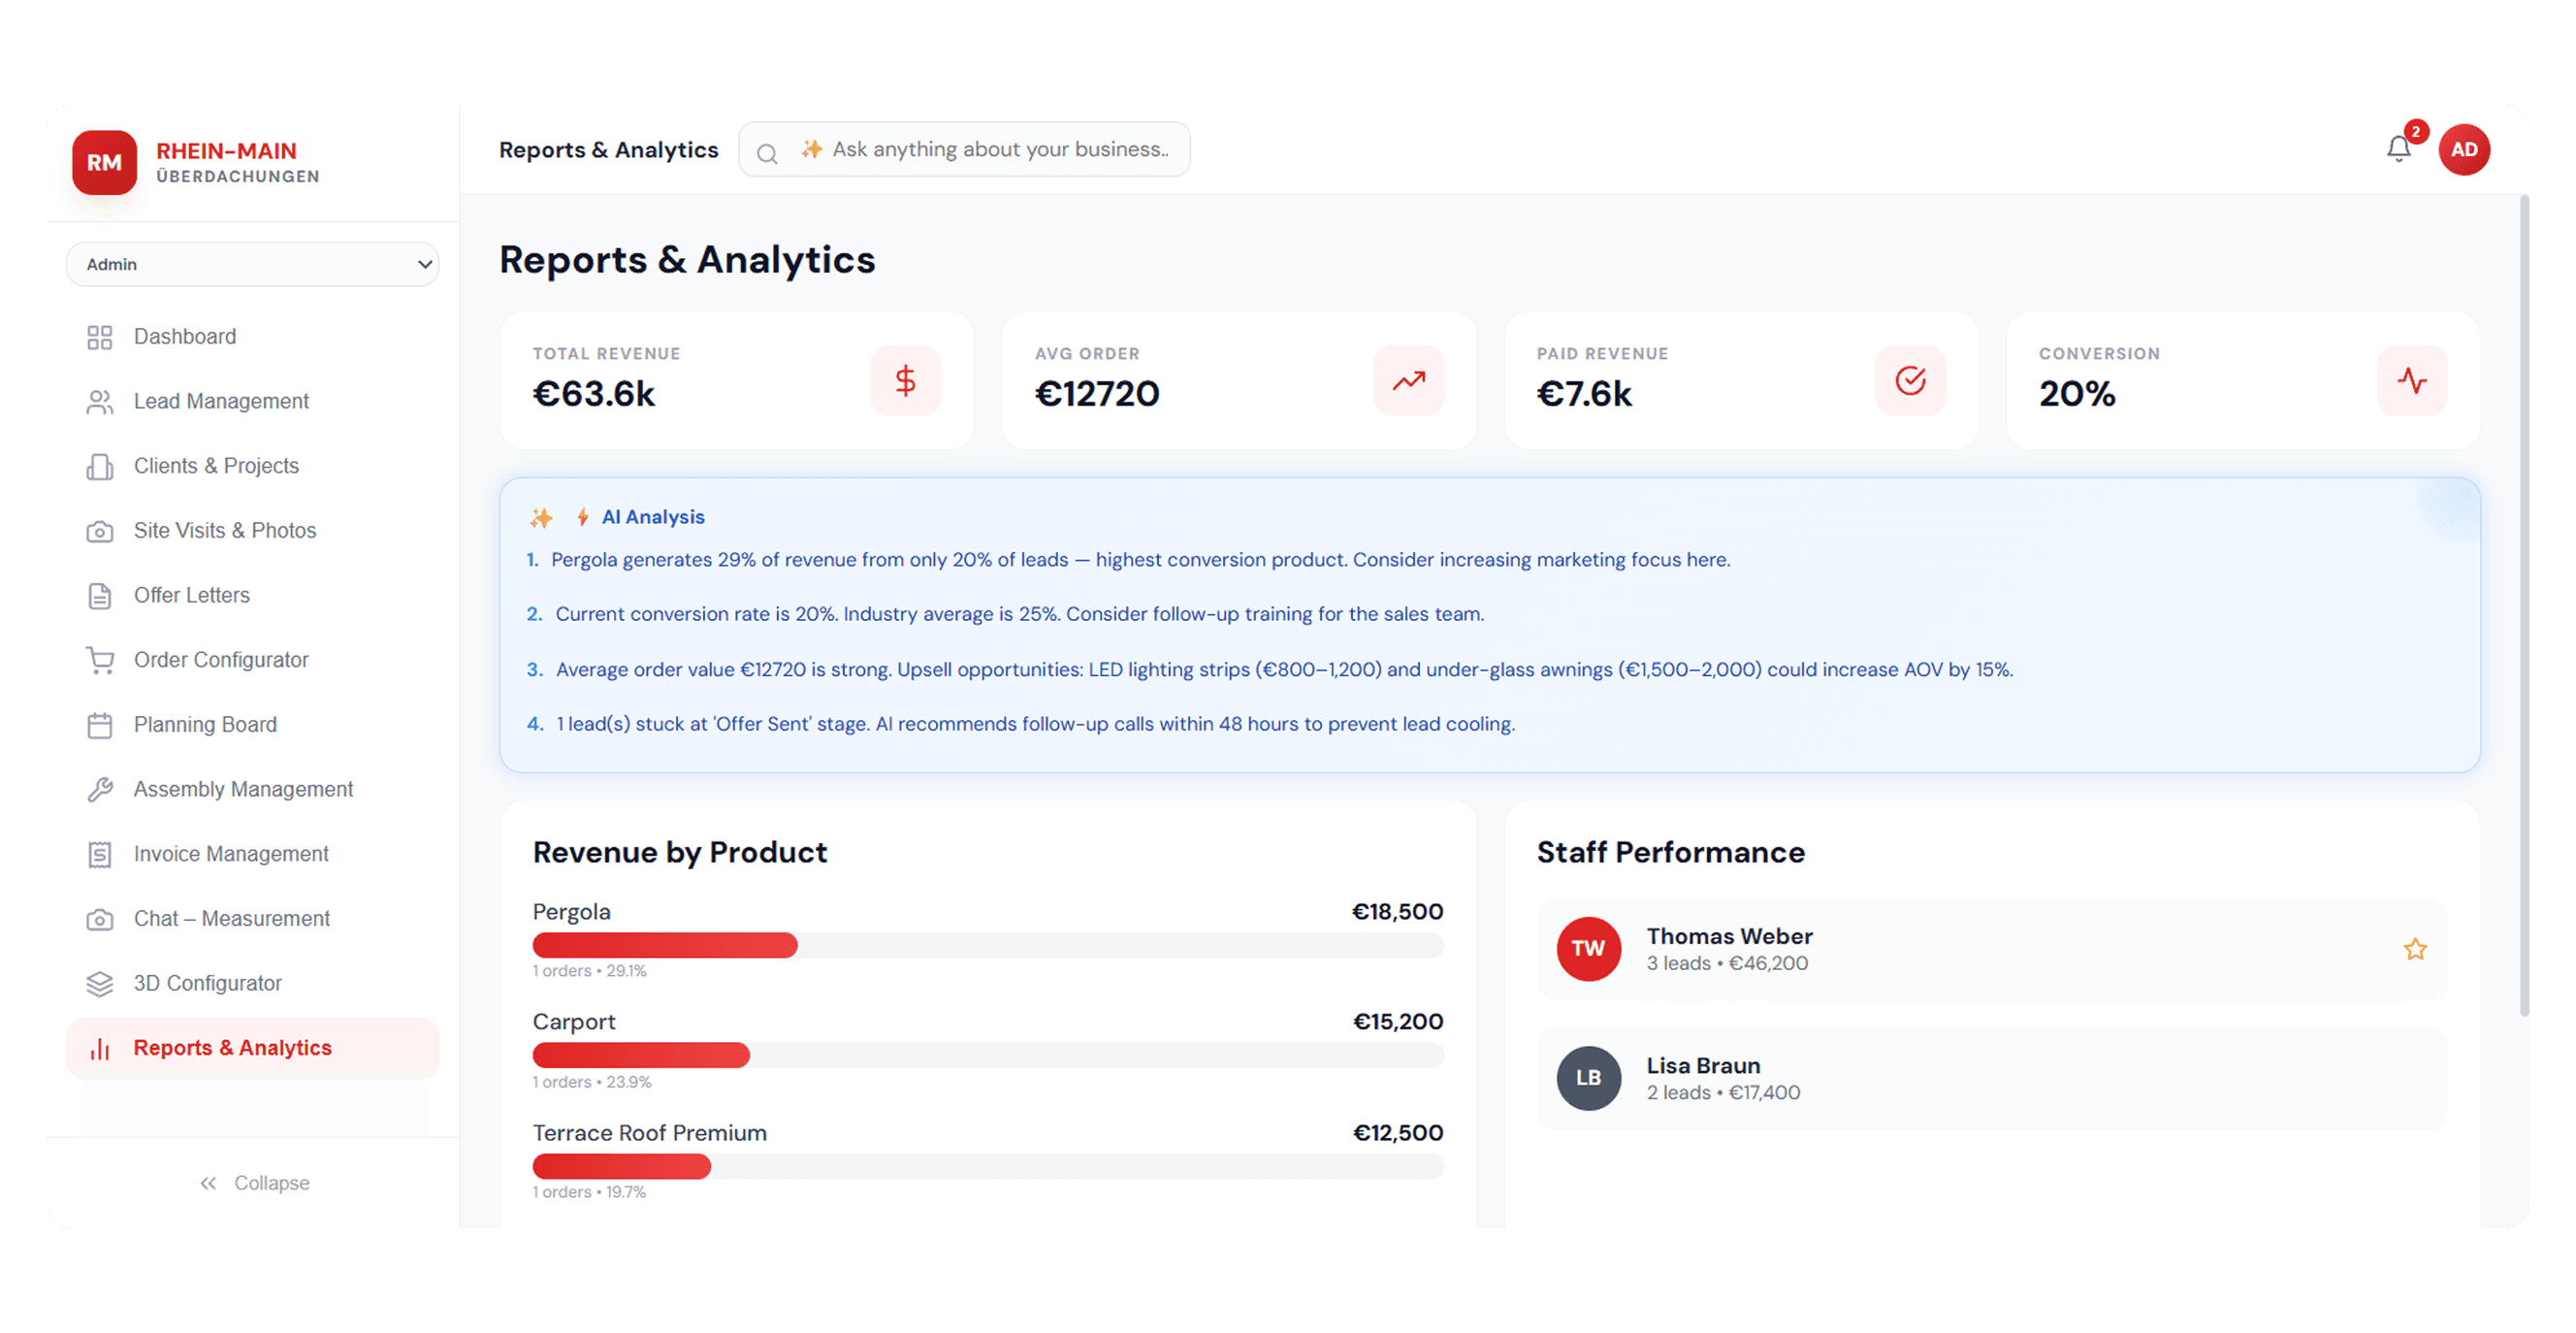Click the €12720 average order value
2576x1333 pixels.
pyautogui.click(x=1097, y=394)
